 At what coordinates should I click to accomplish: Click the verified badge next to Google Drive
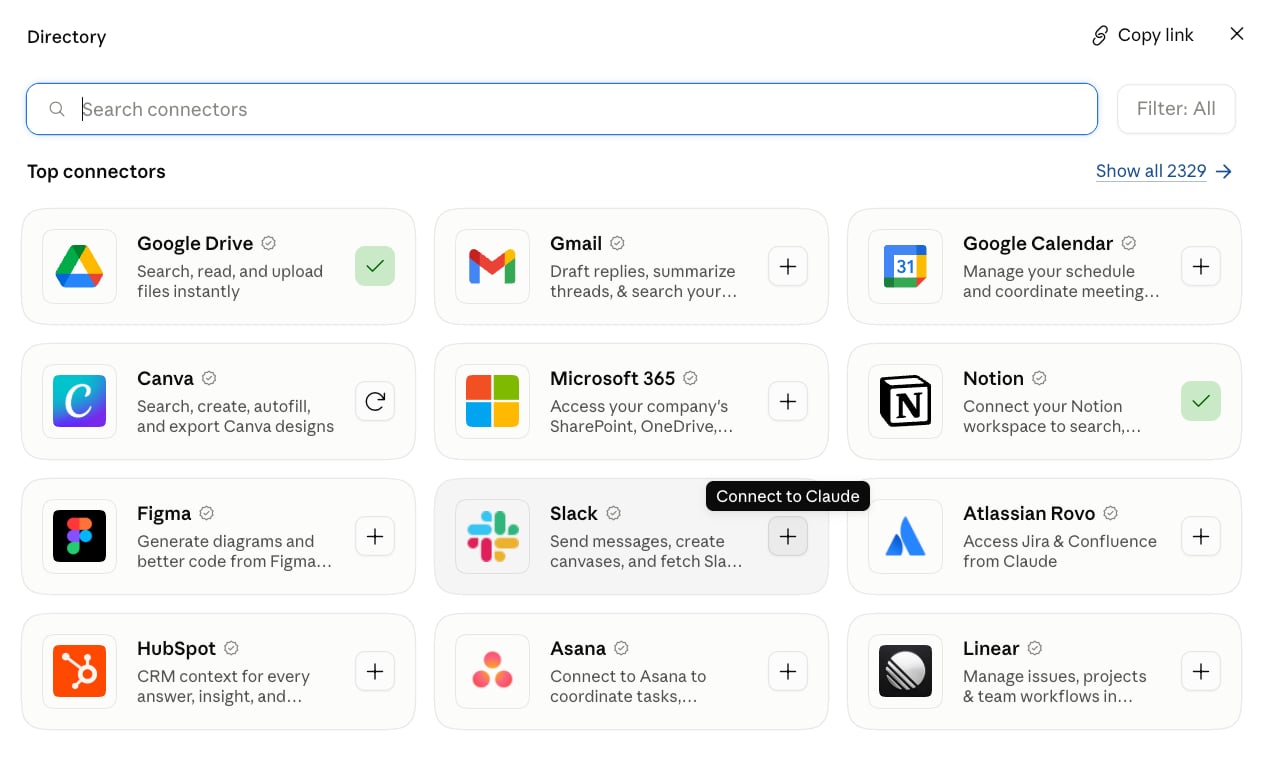[269, 243]
